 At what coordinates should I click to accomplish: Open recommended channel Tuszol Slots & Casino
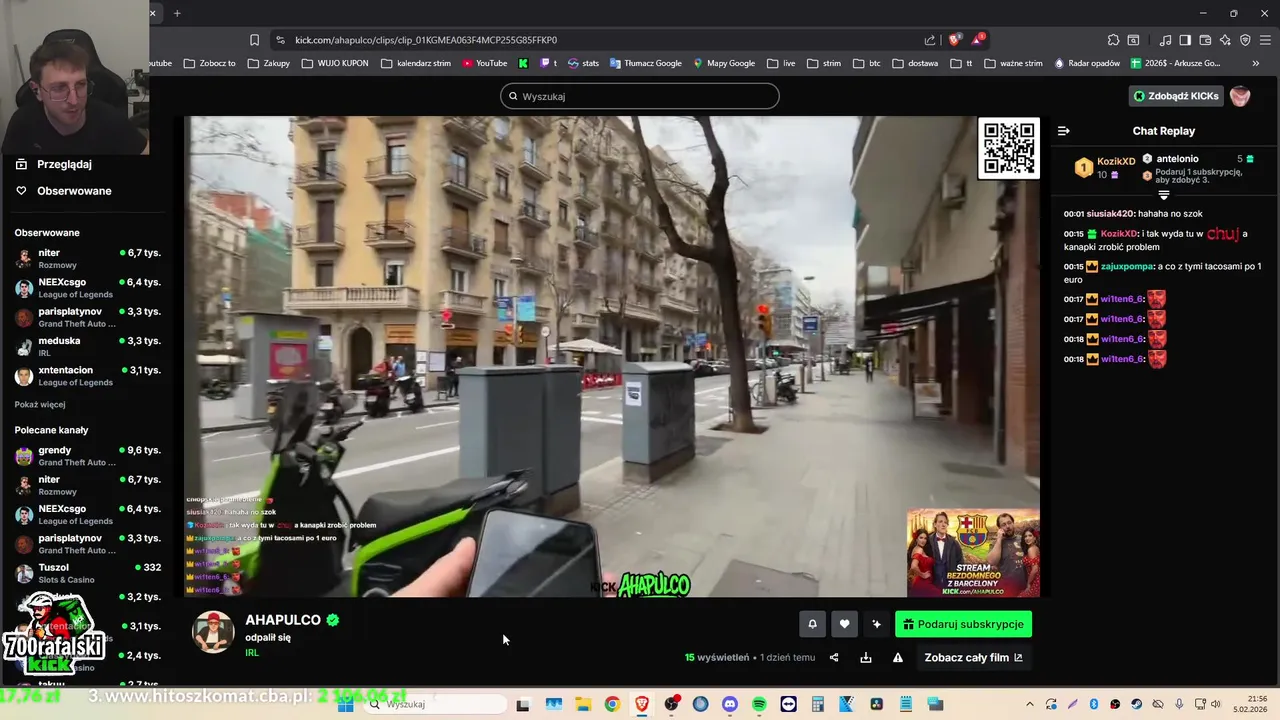88,573
